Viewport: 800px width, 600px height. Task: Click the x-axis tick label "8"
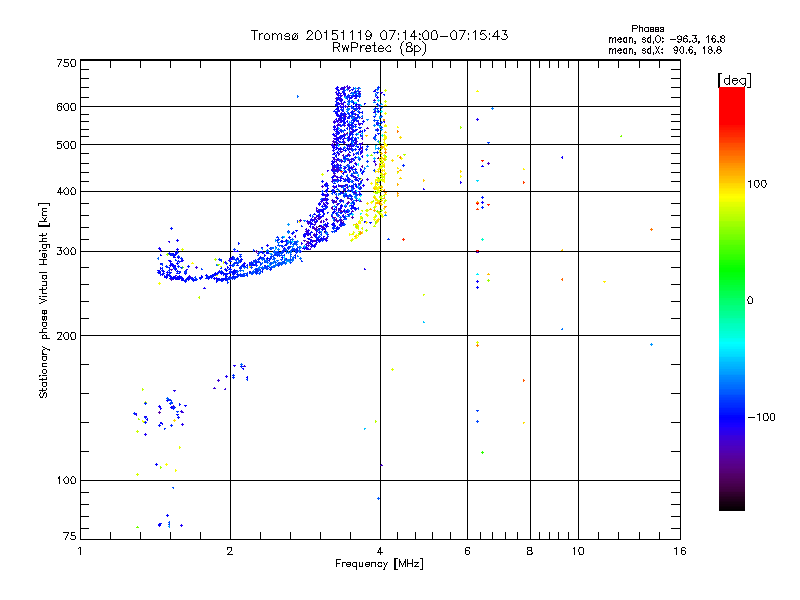(x=530, y=551)
